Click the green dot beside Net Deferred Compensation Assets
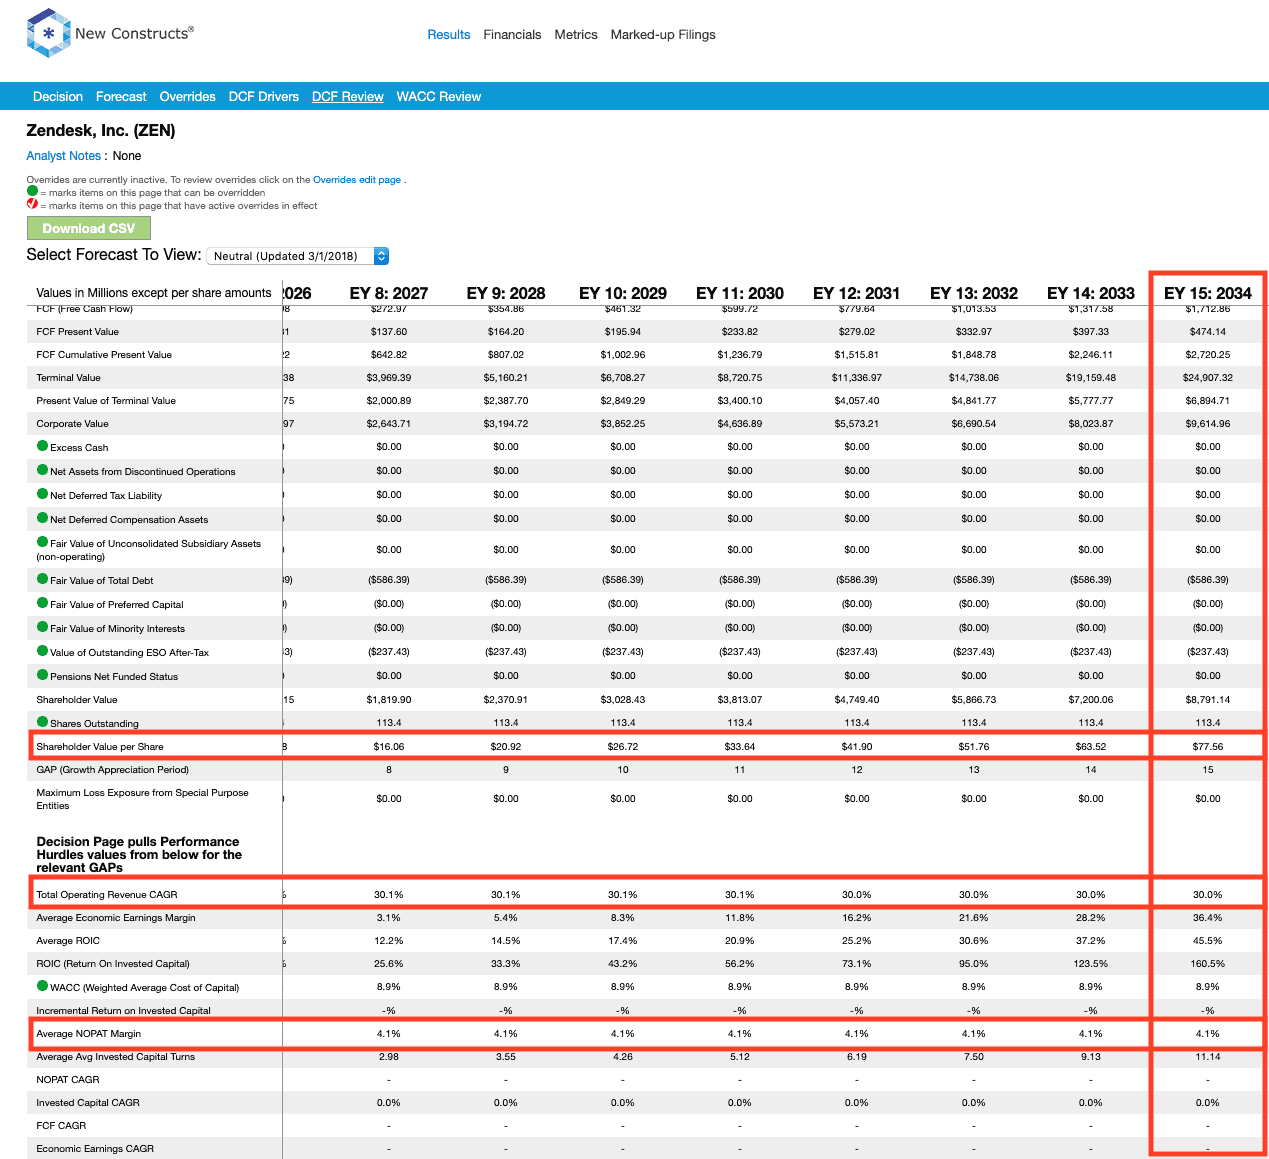Viewport: 1269px width, 1159px height. [x=42, y=518]
